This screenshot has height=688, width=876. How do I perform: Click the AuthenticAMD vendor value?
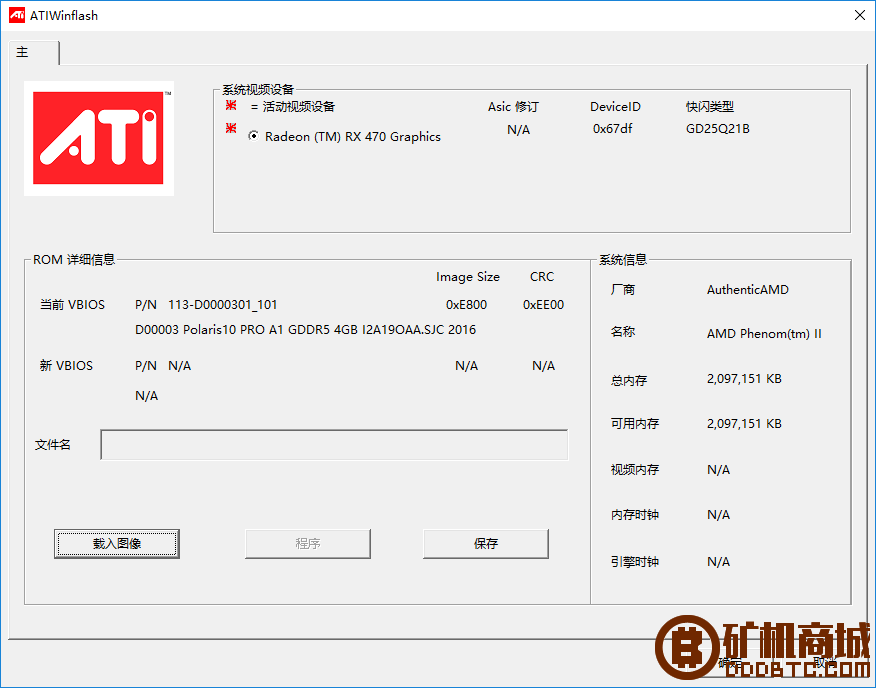click(x=748, y=290)
